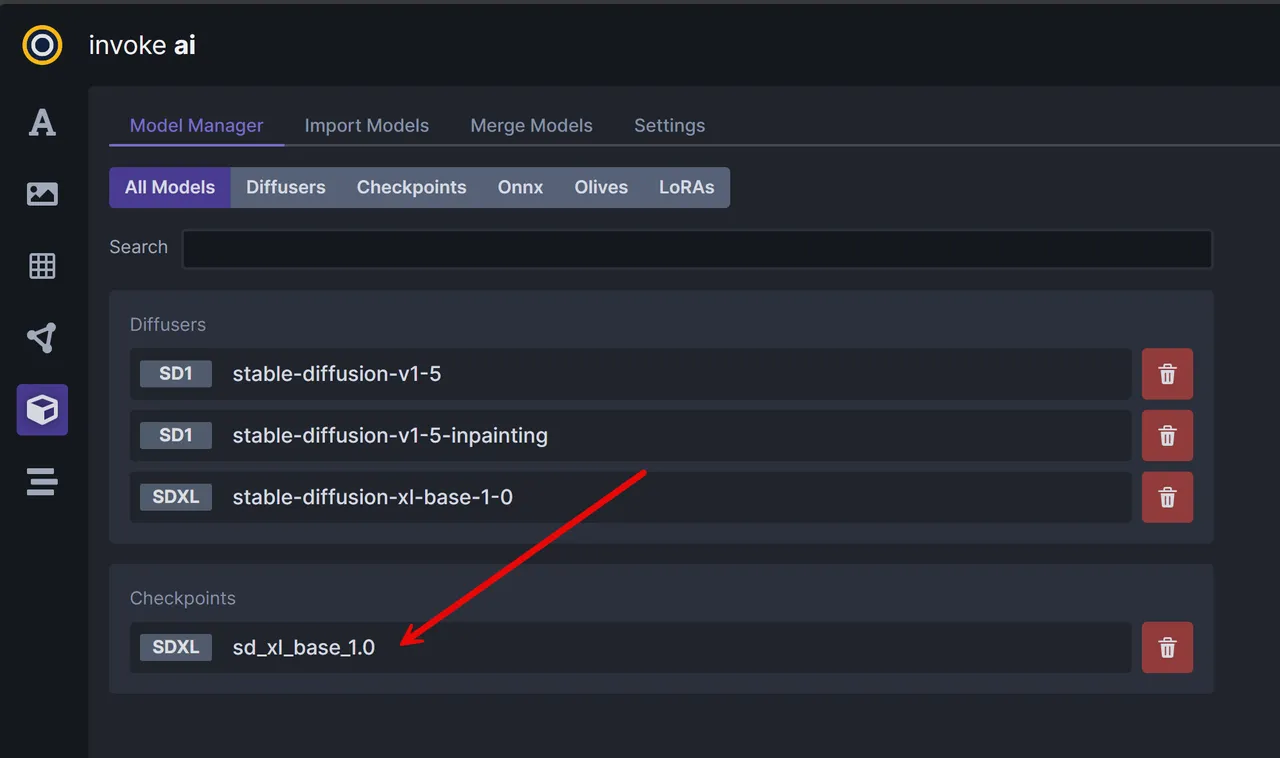This screenshot has height=758, width=1280.
Task: Click the model Search field
Action: 697,249
